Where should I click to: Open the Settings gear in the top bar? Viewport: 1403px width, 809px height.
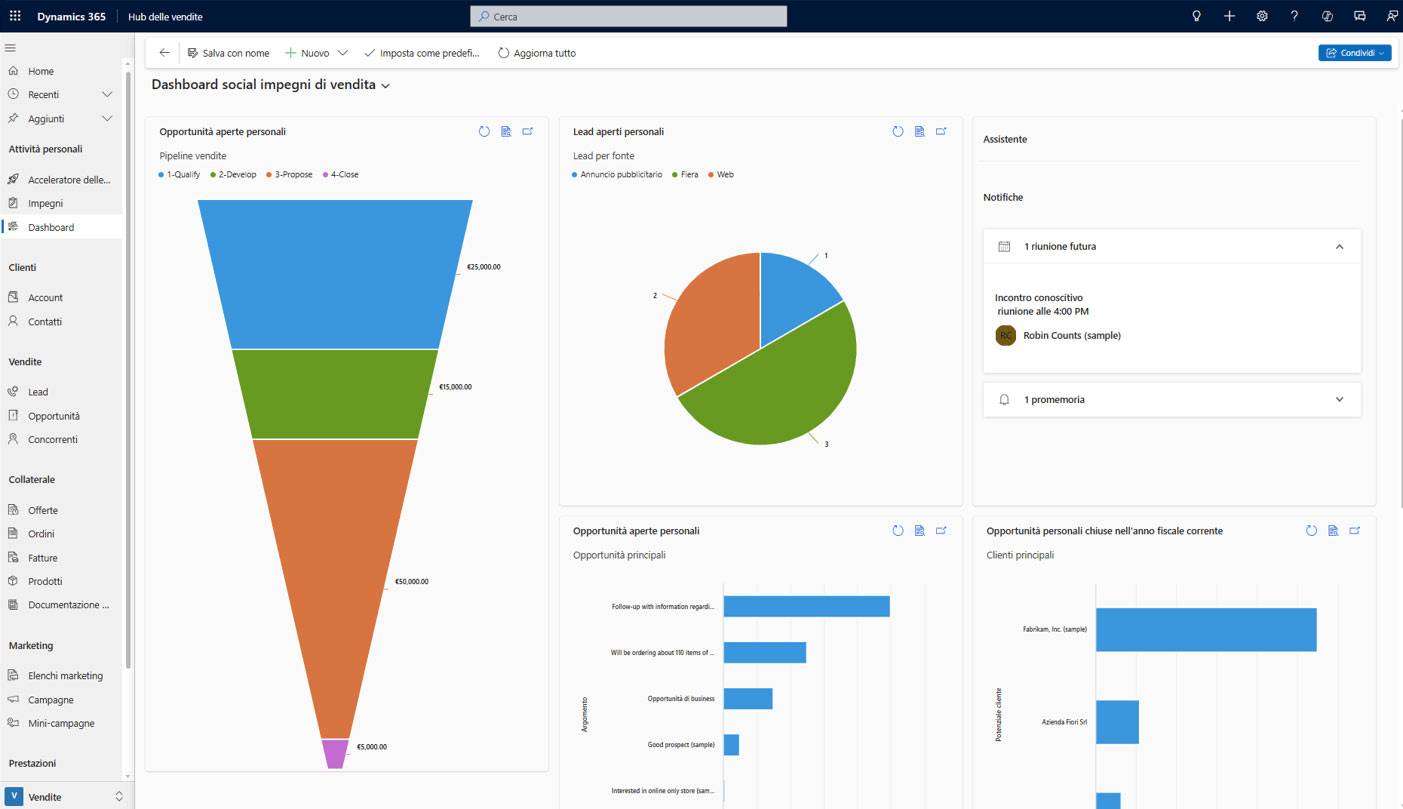point(1261,16)
